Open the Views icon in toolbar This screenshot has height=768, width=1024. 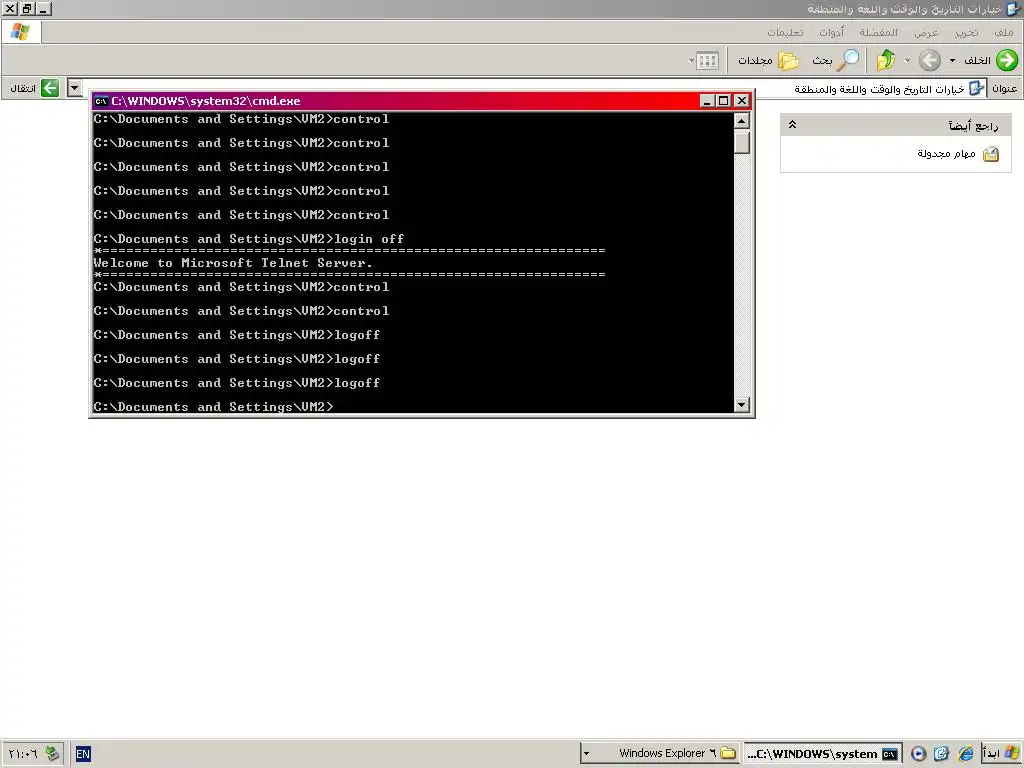[707, 61]
